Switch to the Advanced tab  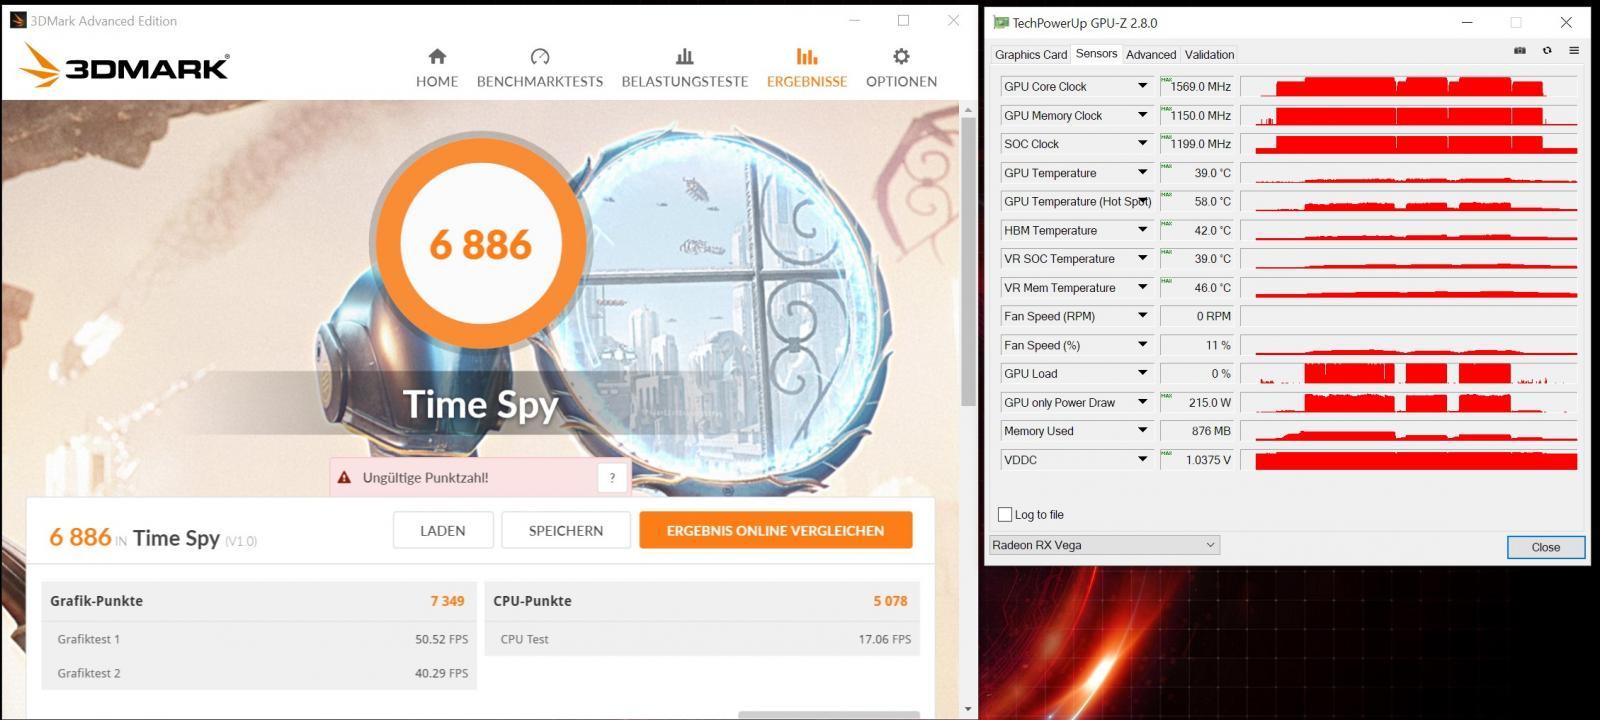point(1151,55)
